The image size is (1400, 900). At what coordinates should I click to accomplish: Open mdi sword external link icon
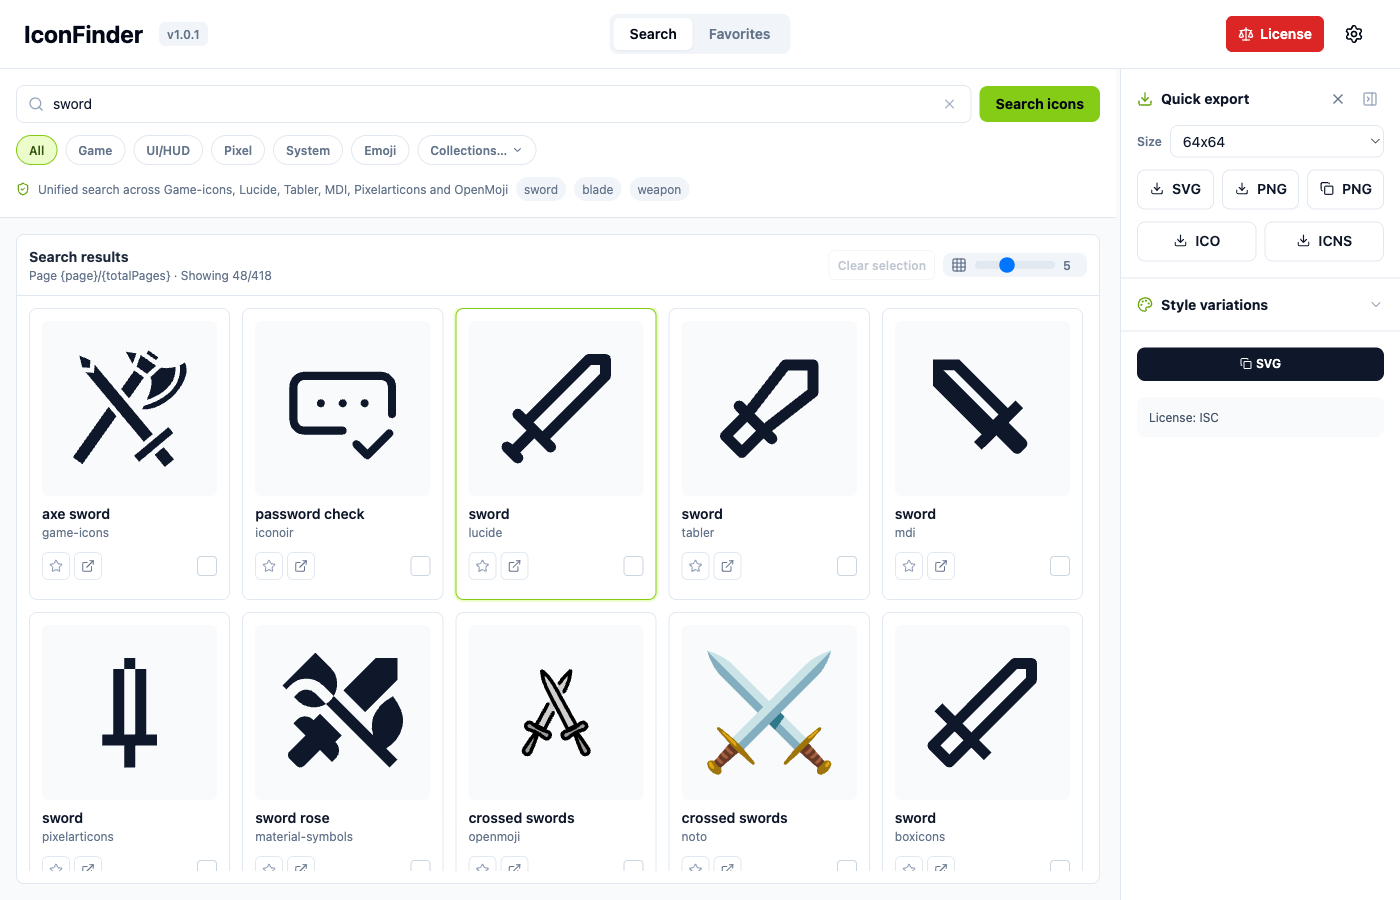(941, 566)
